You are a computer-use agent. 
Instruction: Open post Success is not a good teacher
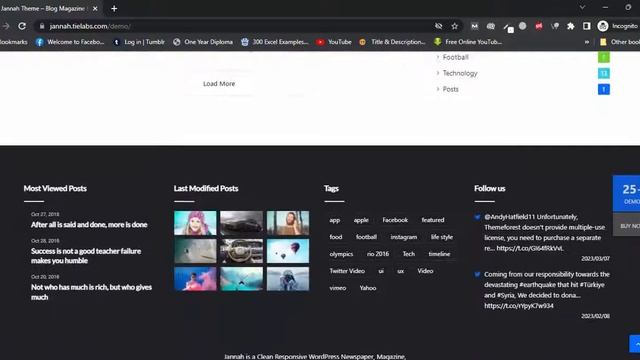click(x=86, y=256)
